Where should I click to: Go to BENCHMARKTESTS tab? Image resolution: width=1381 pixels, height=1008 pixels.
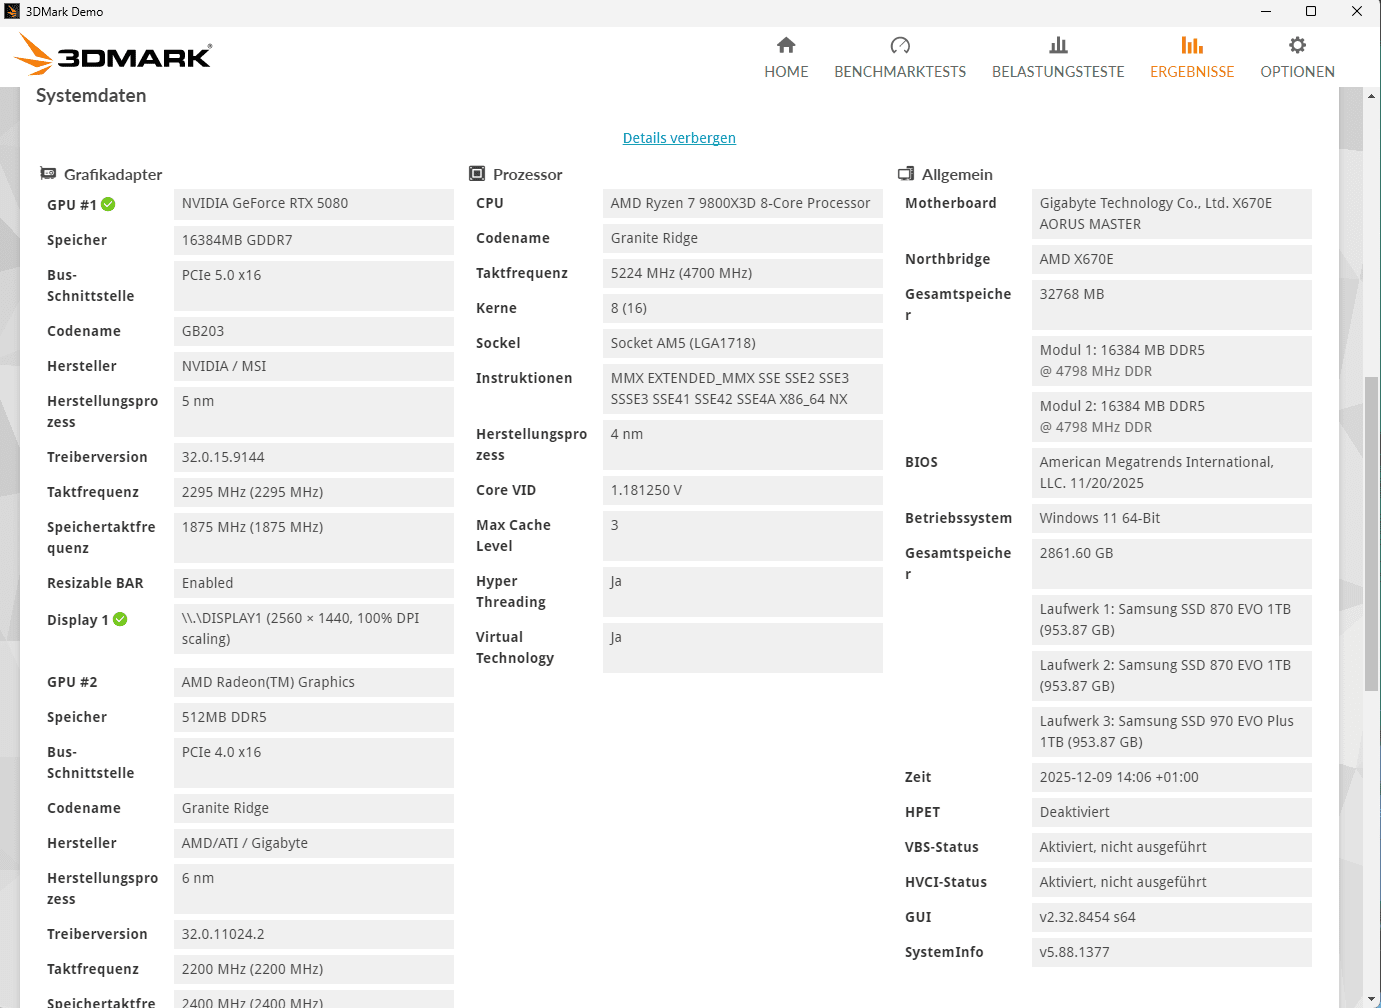point(900,58)
